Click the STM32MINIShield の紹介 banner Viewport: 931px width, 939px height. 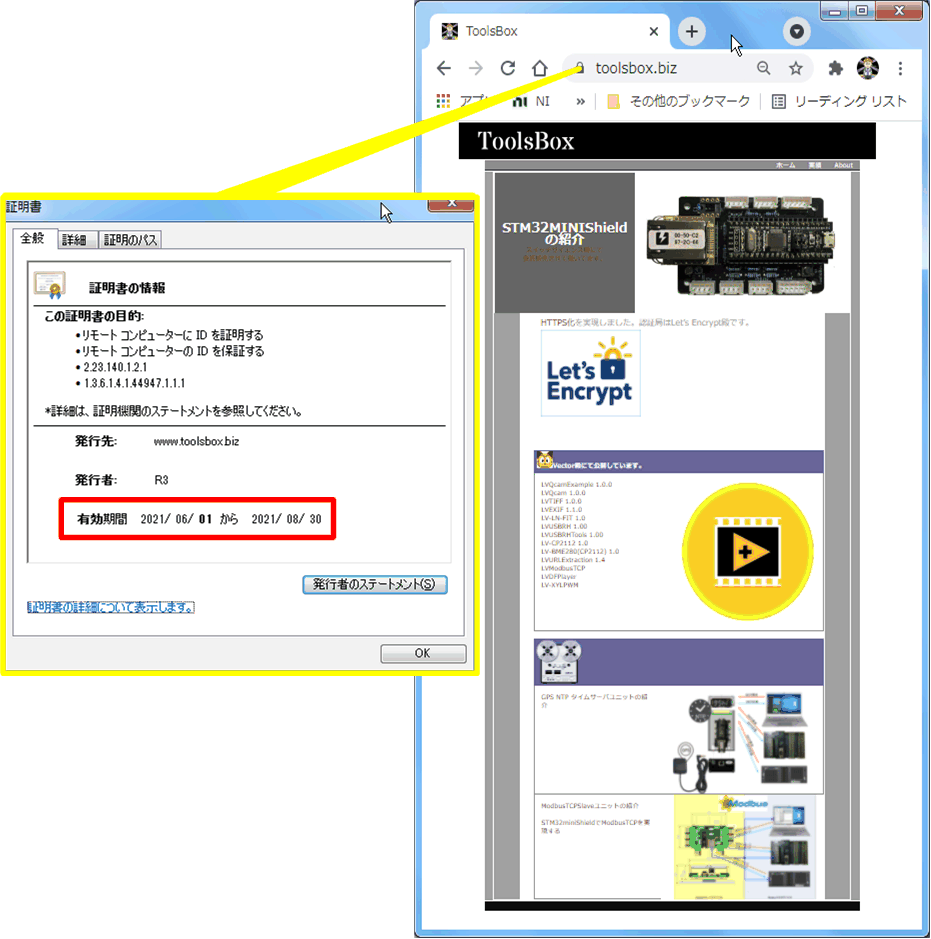pos(565,243)
